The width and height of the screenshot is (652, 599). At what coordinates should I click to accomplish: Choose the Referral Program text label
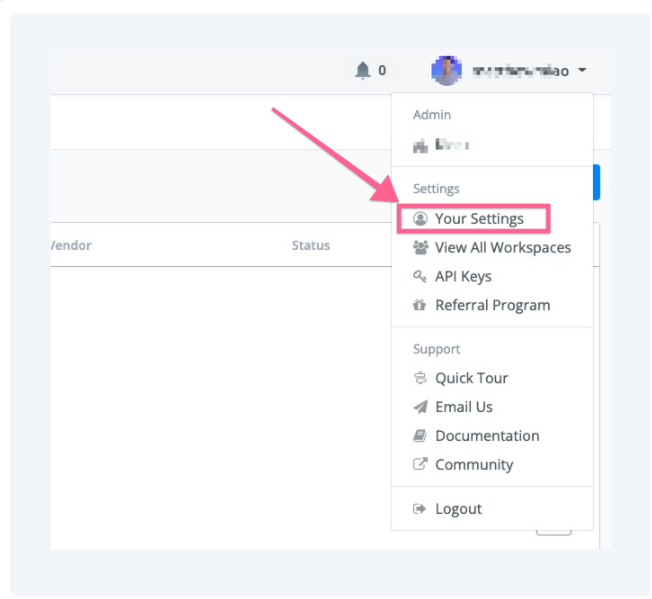(x=492, y=305)
